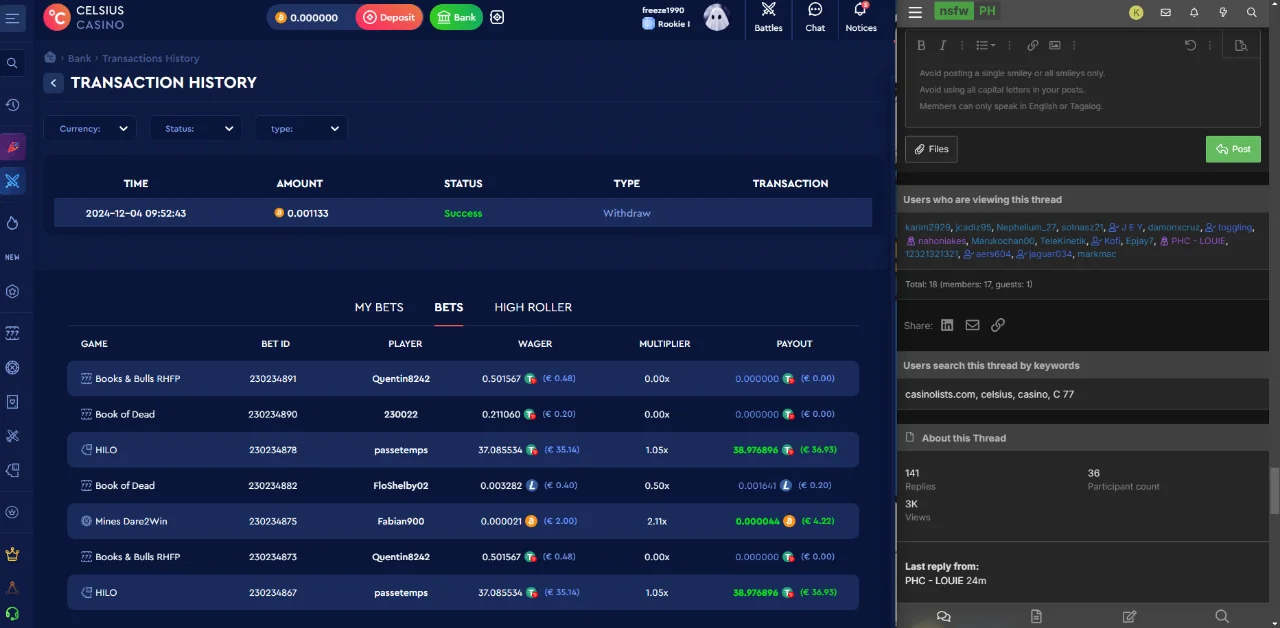1280x628 pixels.
Task: Open the Chat panel icon
Action: [x=815, y=17]
